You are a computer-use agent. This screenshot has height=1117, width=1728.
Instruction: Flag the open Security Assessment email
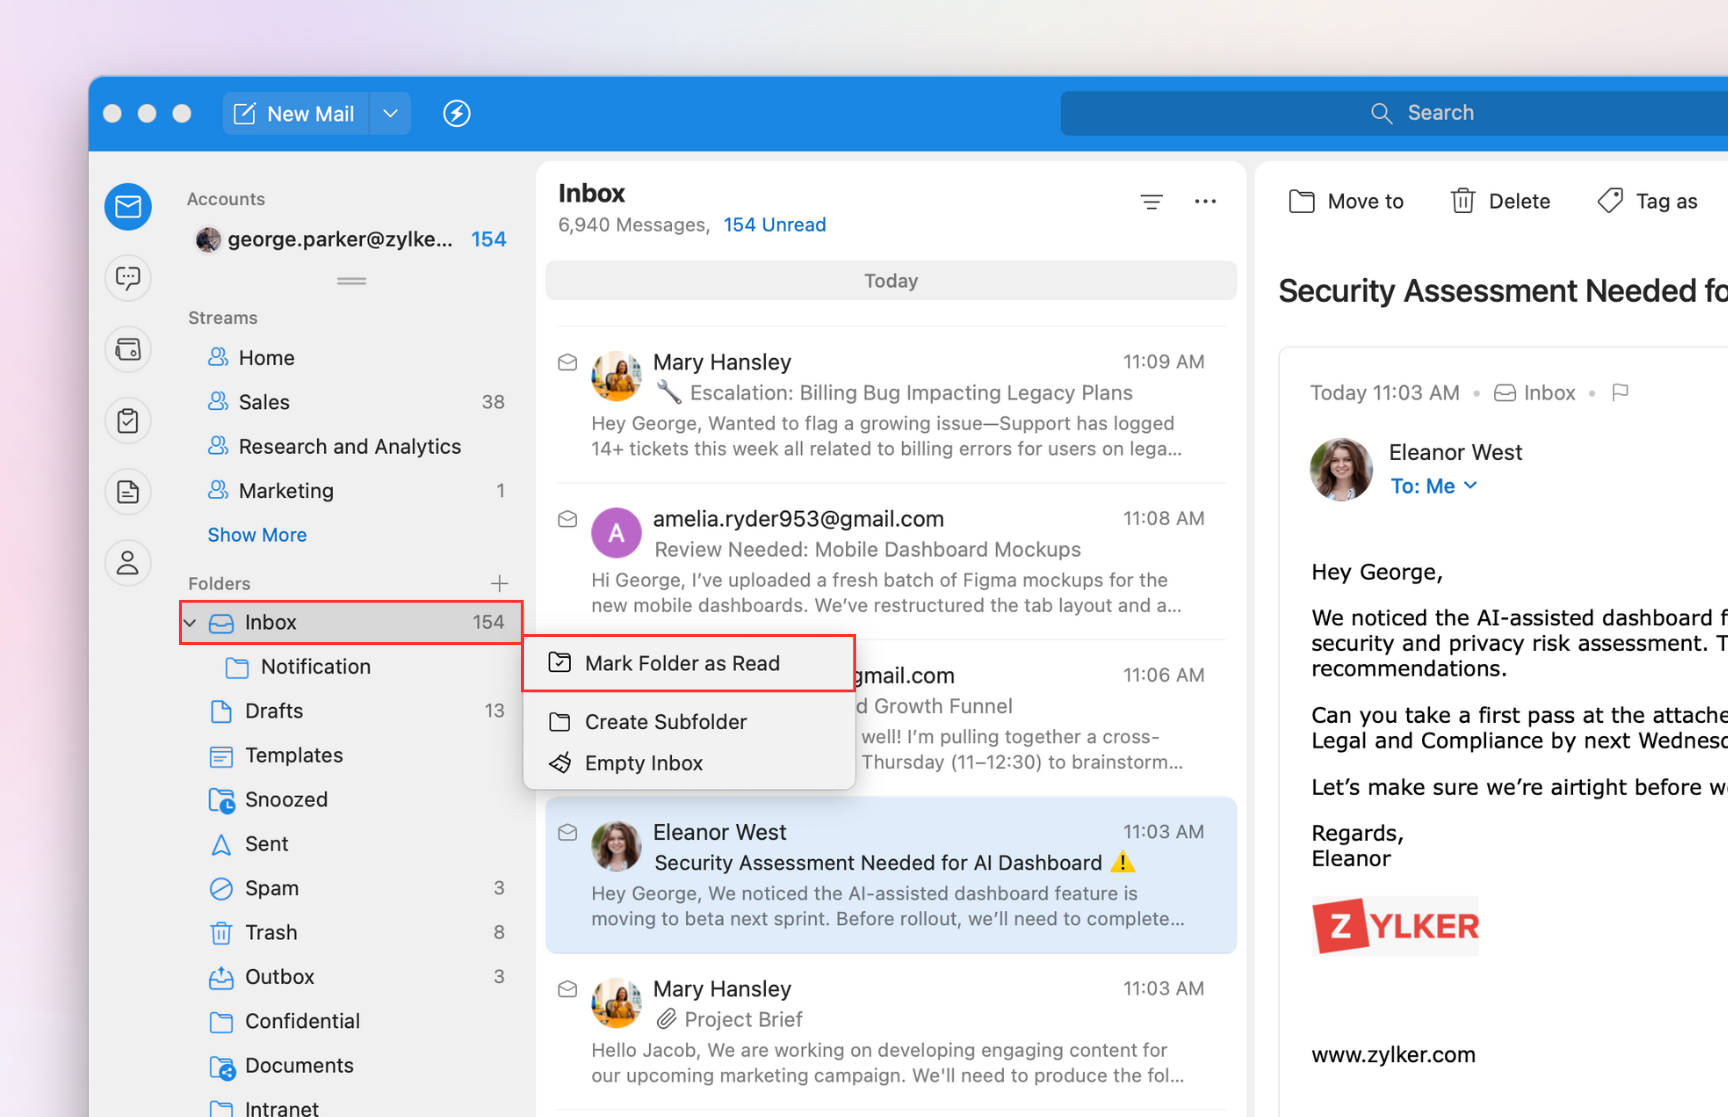point(1620,393)
